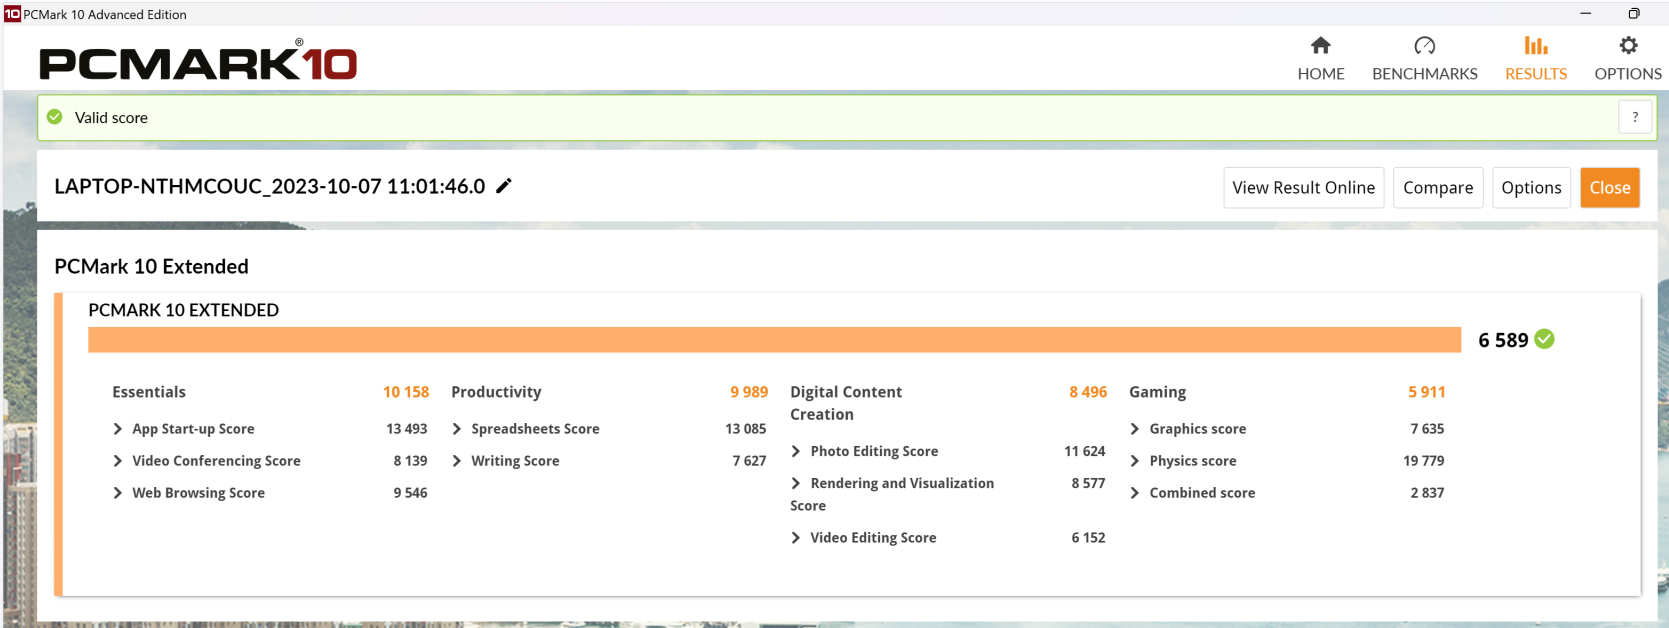1669x628 pixels.
Task: Open Benchmarks via the gauge icon
Action: pos(1424,46)
